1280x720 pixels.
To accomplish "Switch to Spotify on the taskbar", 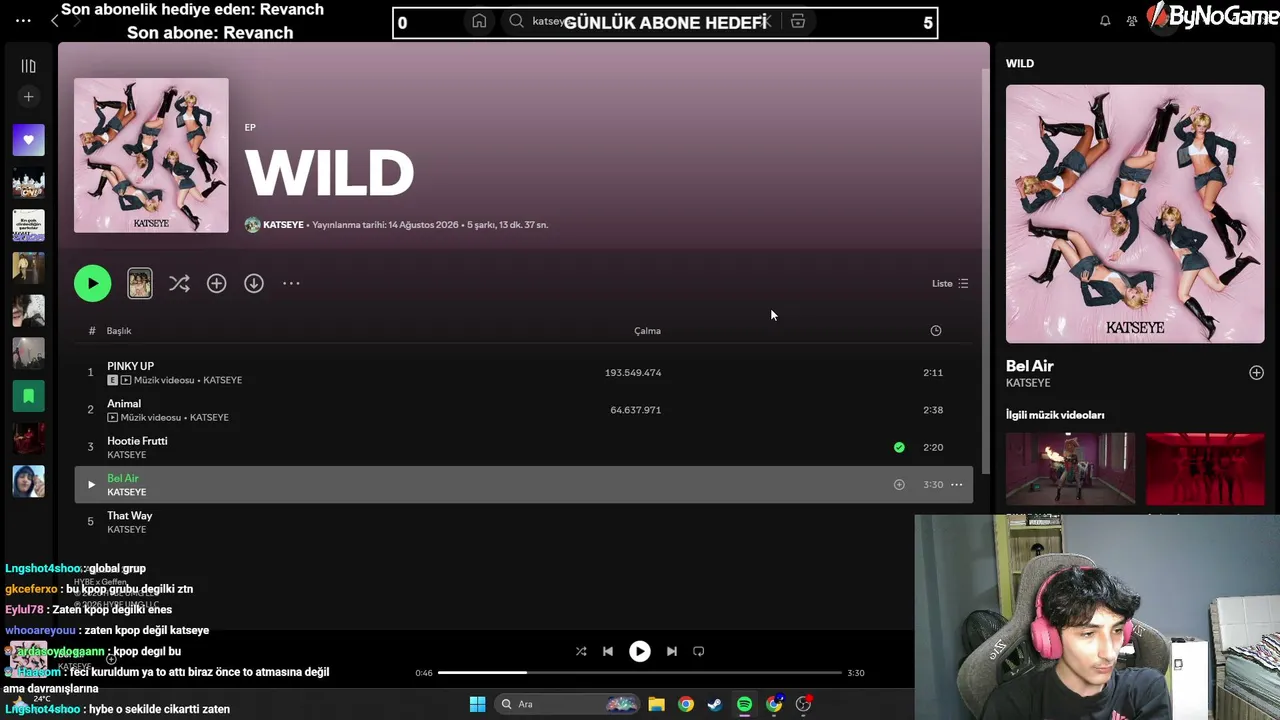I will (x=744, y=704).
